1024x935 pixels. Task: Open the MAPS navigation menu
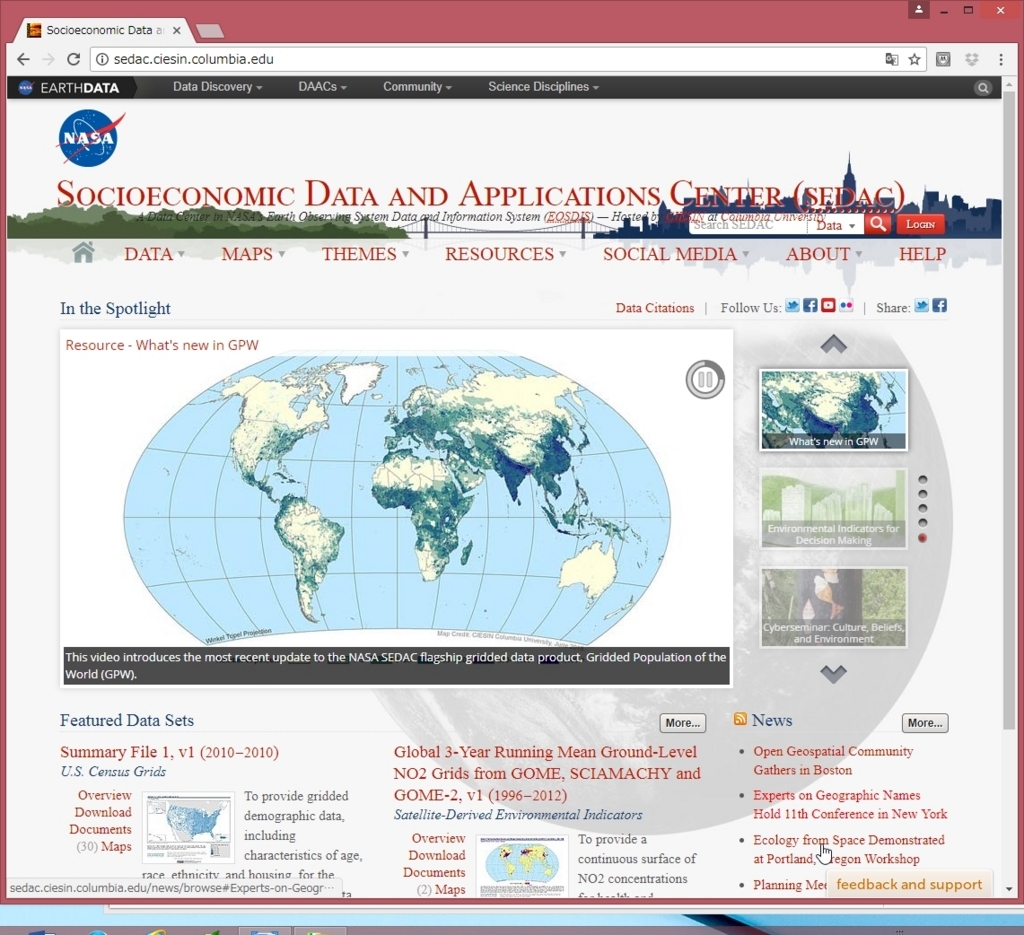tap(253, 254)
